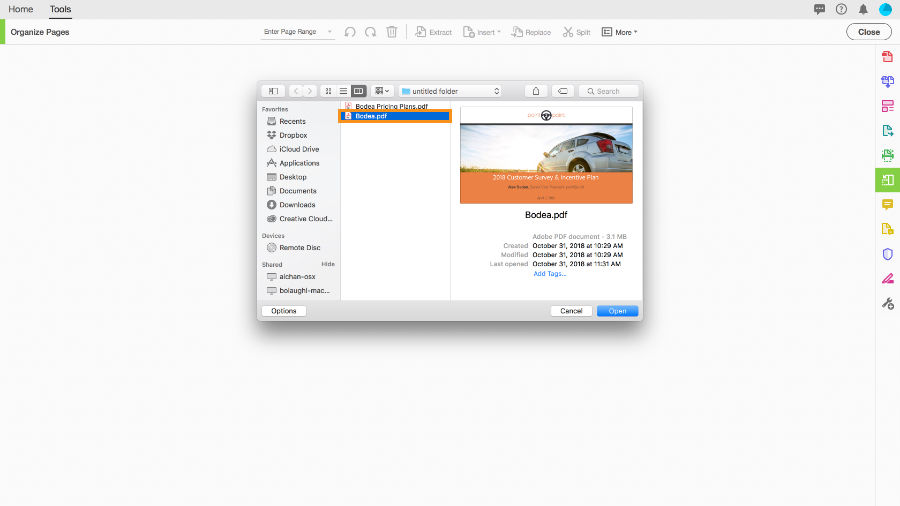The height and width of the screenshot is (506, 900).
Task: Open the green scan tool icon
Action: click(887, 155)
